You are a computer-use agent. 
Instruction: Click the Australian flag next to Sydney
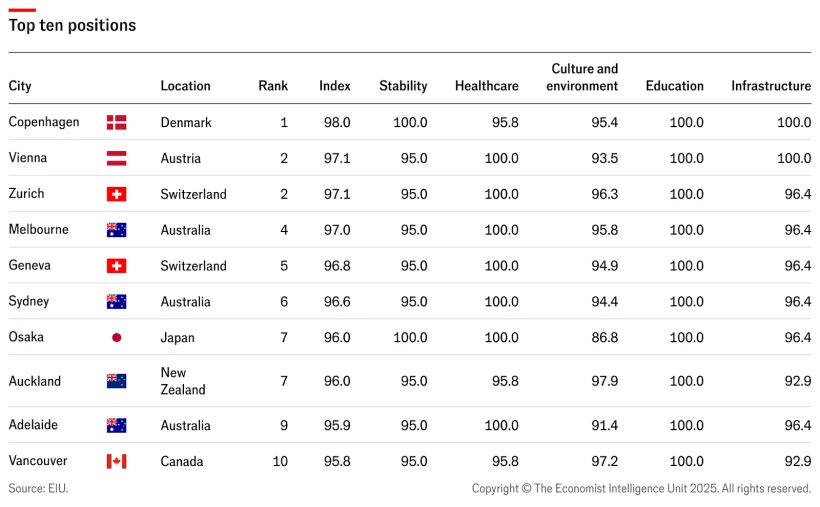tap(116, 302)
